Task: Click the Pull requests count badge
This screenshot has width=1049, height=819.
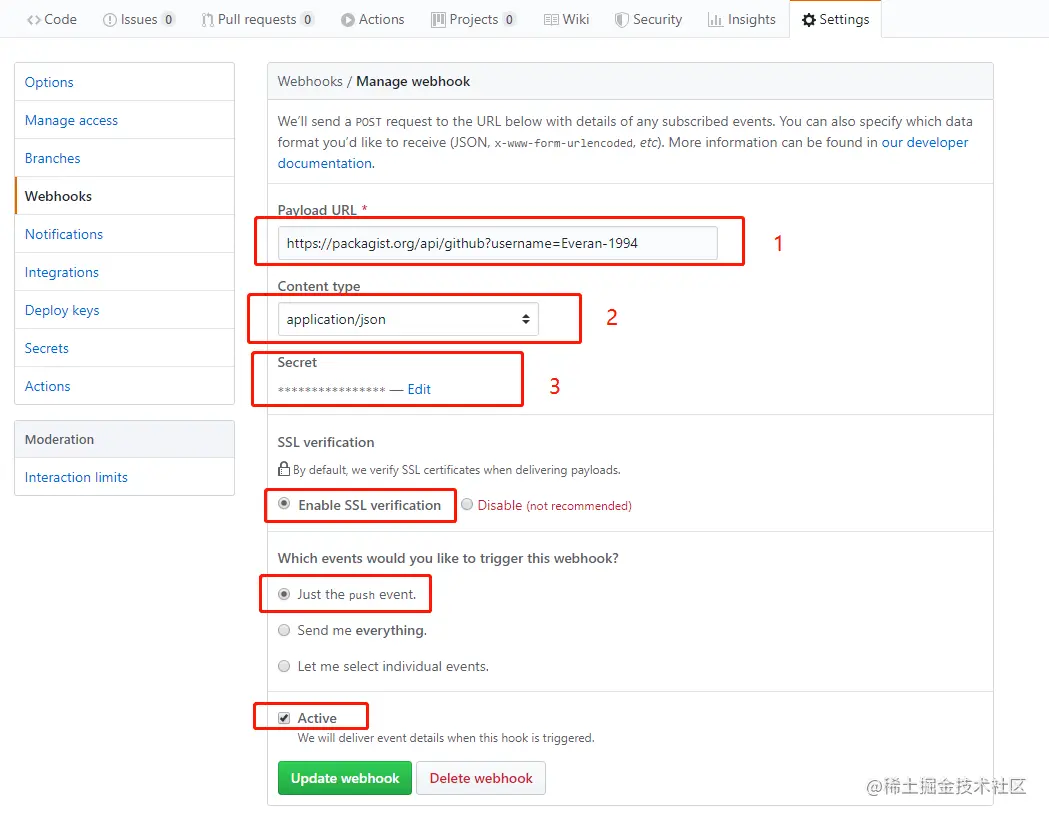Action: click(308, 20)
